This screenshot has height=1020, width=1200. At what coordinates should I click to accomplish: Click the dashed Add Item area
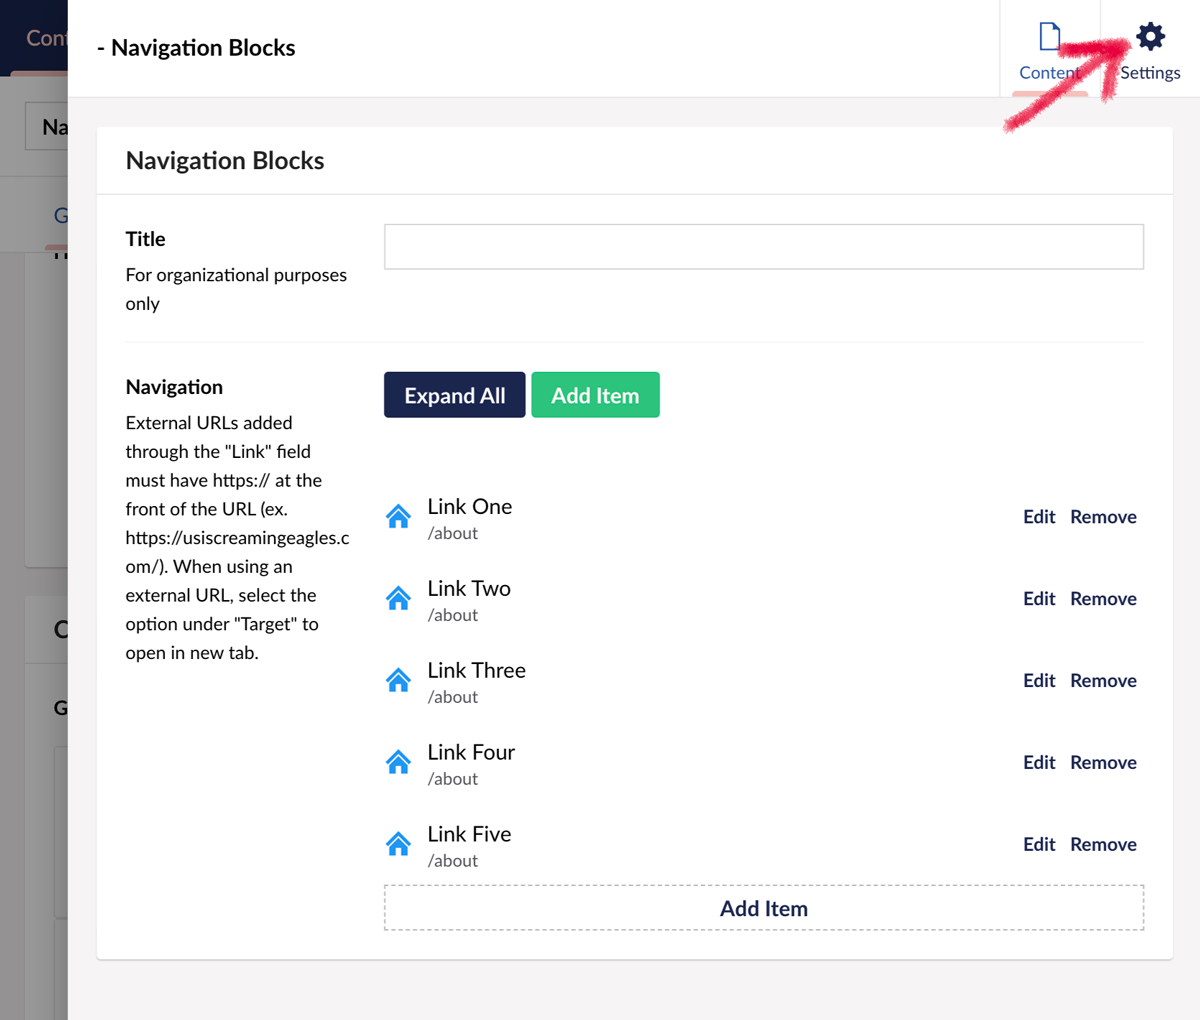coord(763,908)
